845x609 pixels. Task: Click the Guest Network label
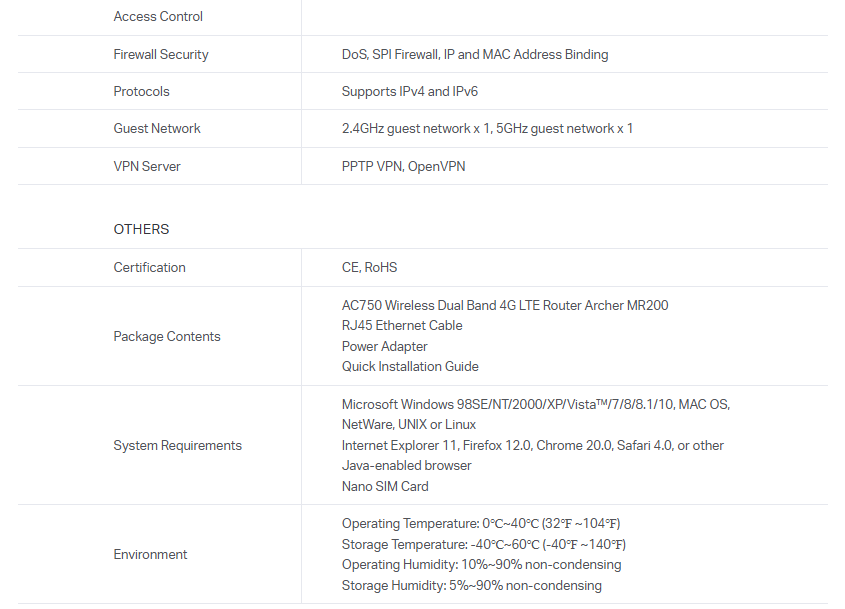157,128
